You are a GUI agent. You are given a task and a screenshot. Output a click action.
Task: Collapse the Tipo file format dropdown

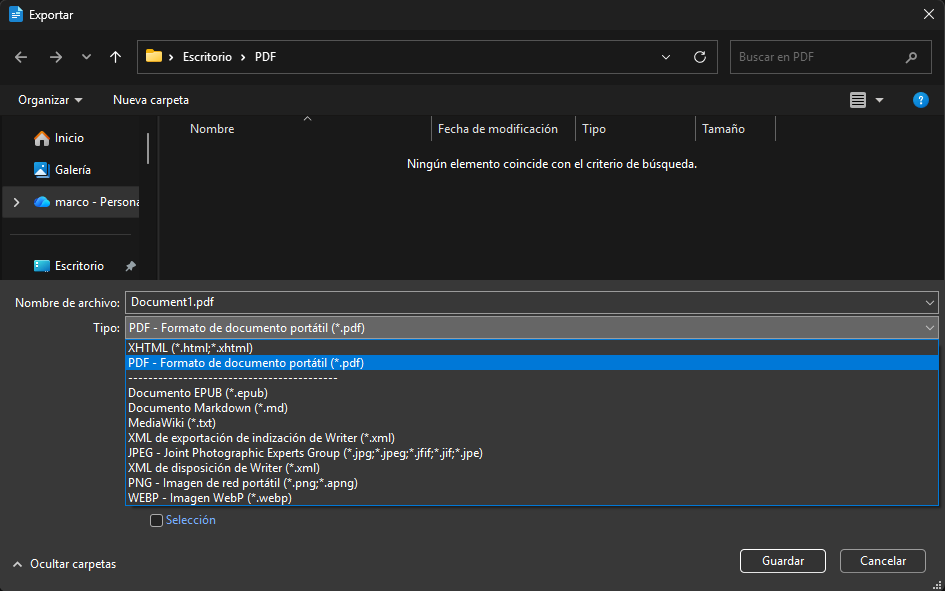point(929,328)
